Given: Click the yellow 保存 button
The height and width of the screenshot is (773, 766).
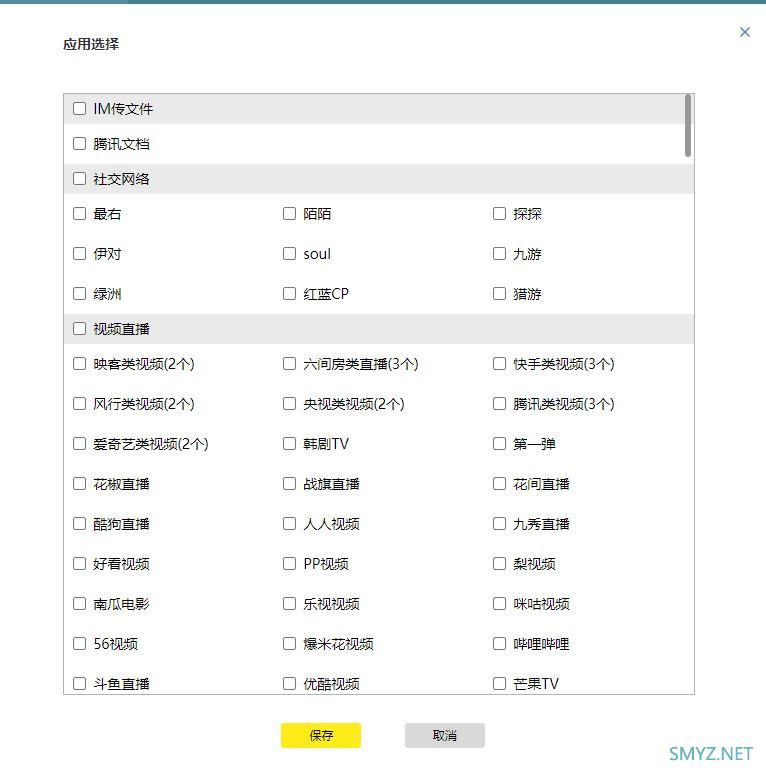Looking at the screenshot, I should (321, 735).
